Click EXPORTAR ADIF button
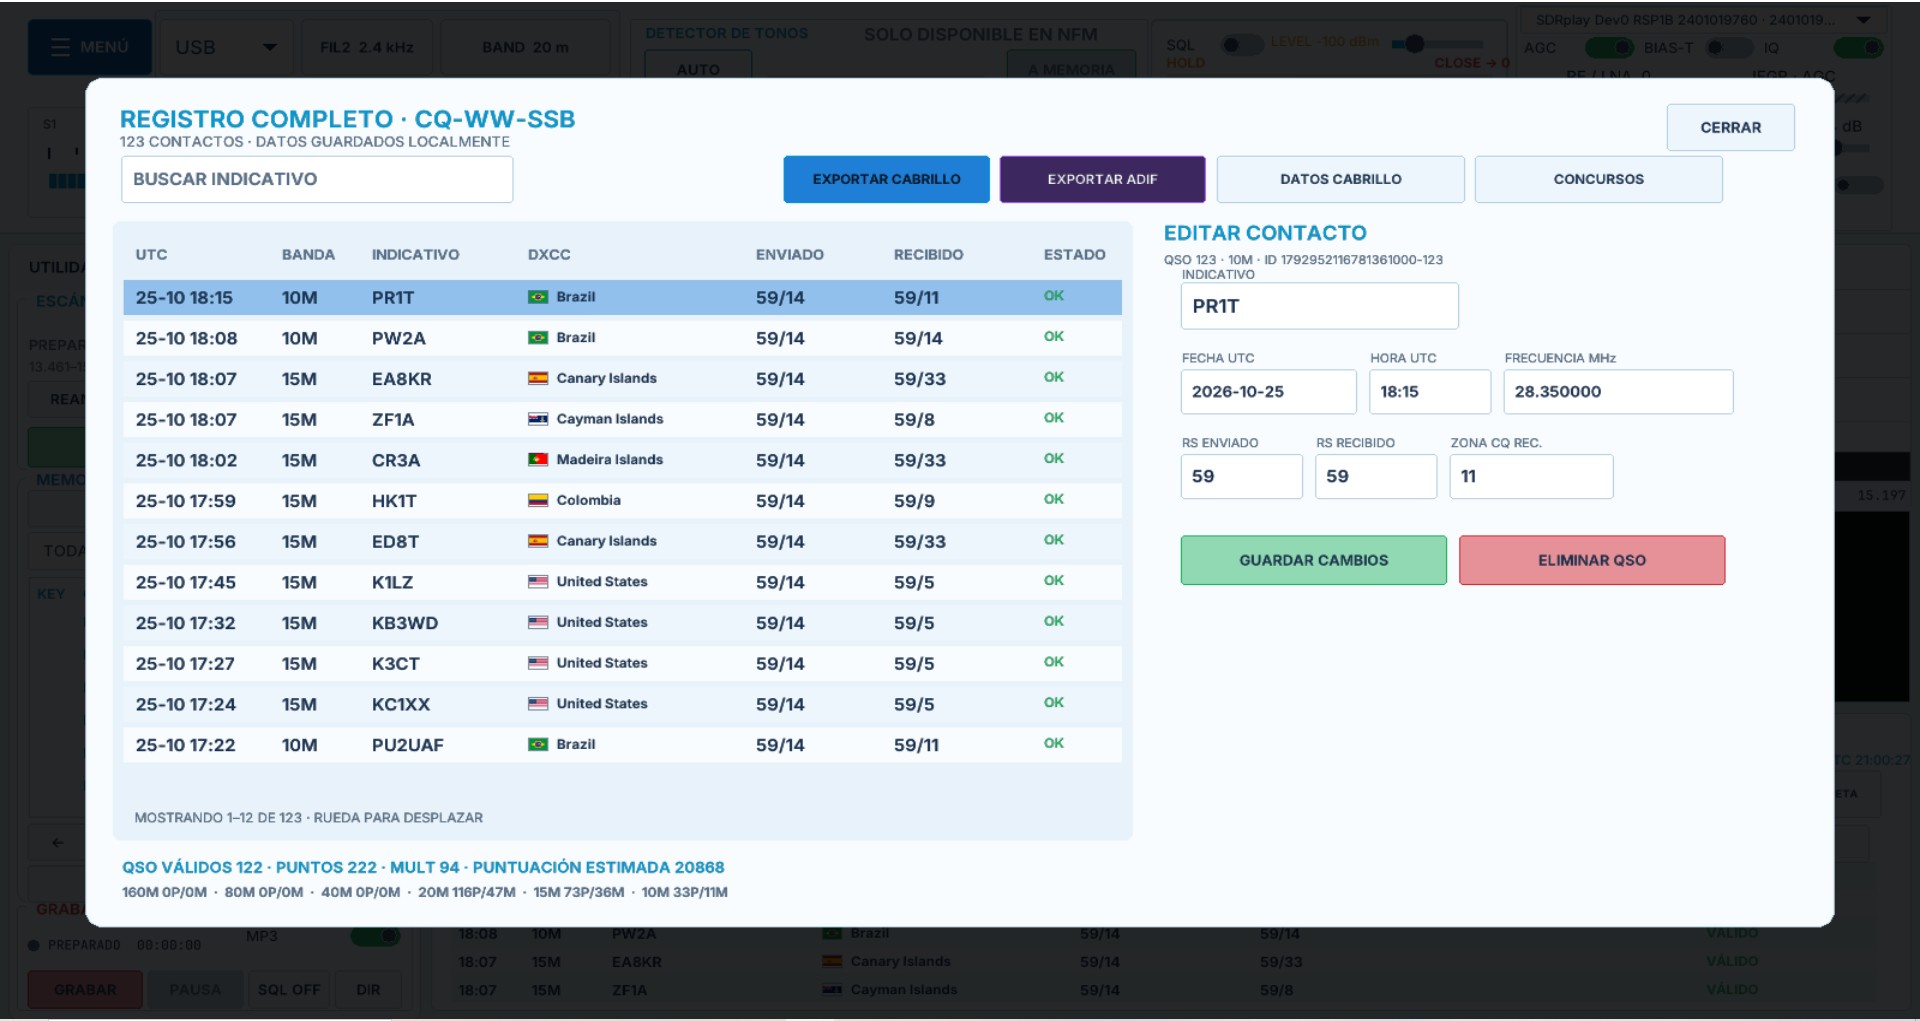Image resolution: width=1920 pixels, height=1021 pixels. tap(1102, 179)
